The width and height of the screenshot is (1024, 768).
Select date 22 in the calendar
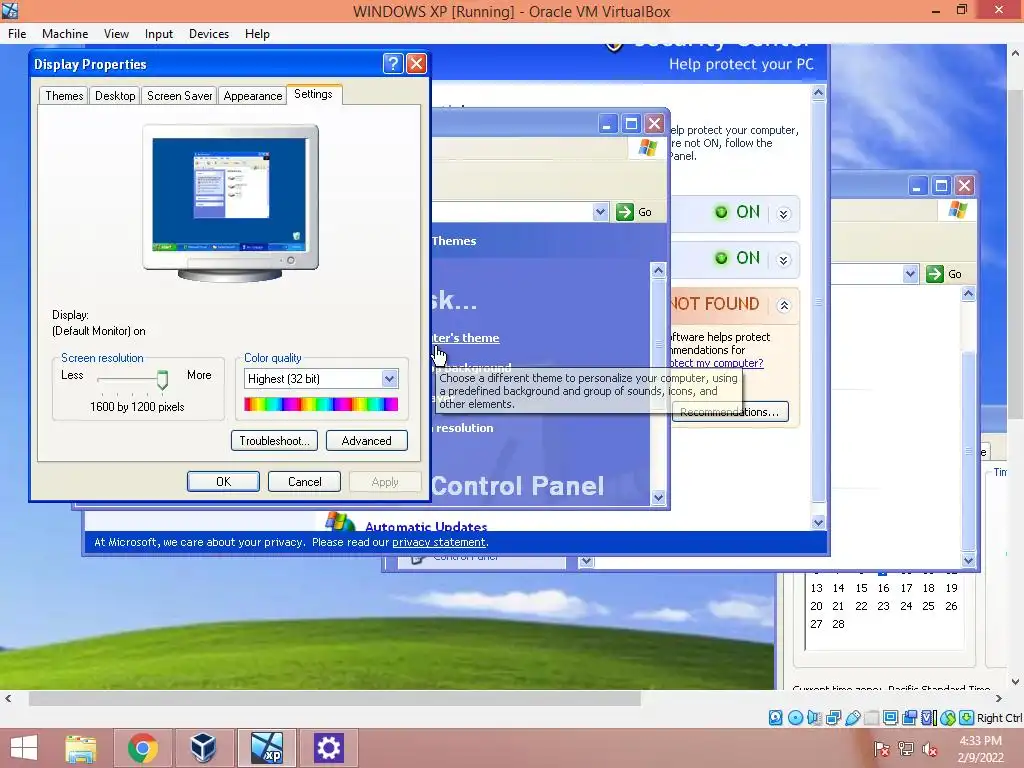pos(861,606)
